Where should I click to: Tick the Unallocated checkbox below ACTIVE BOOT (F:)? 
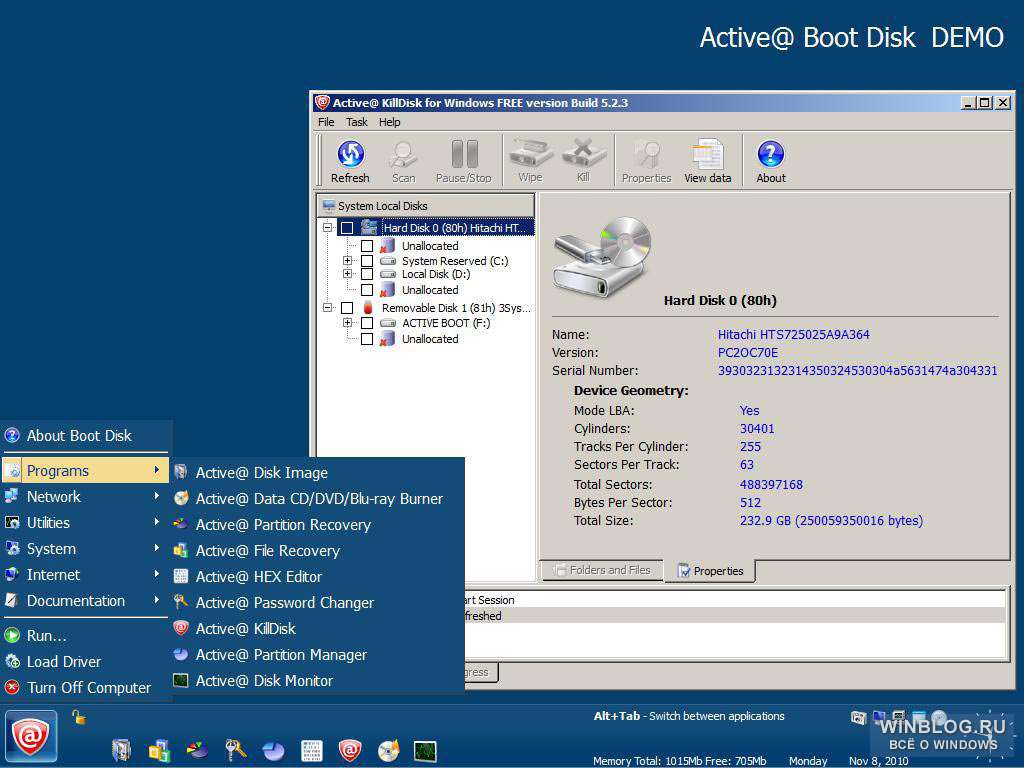367,339
